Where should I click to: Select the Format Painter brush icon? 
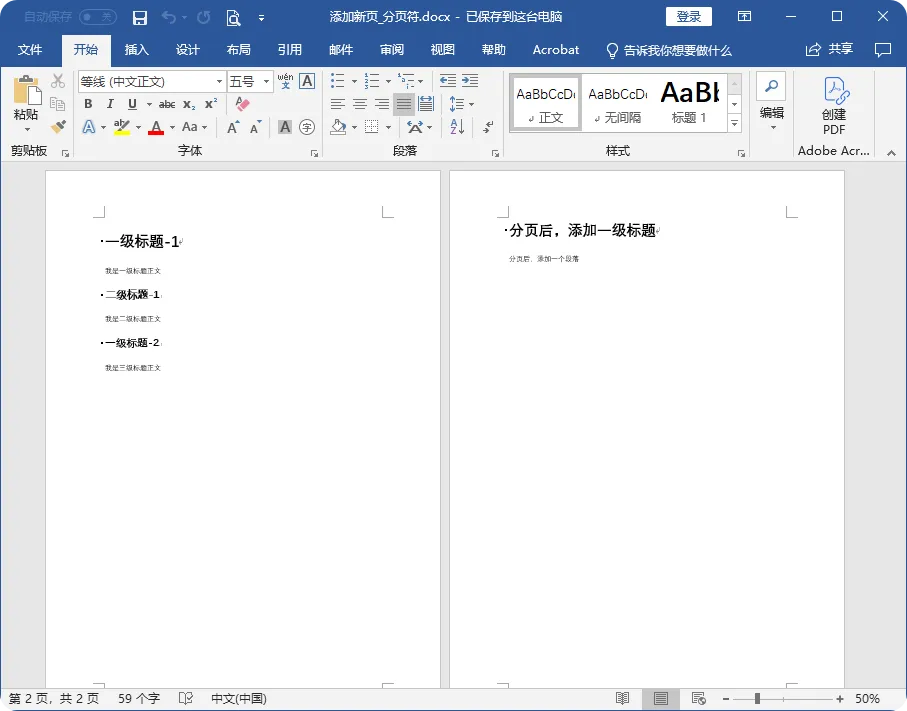click(58, 126)
